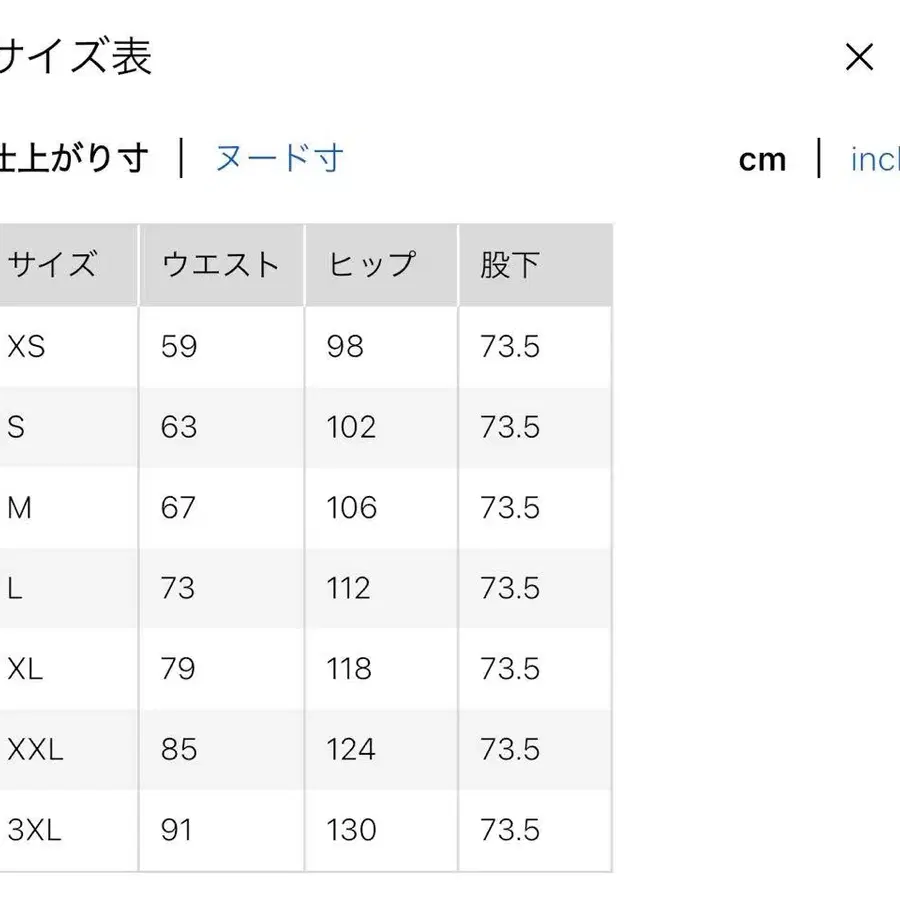Switch measurements to inch units
The width and height of the screenshot is (900, 900).
click(877, 158)
